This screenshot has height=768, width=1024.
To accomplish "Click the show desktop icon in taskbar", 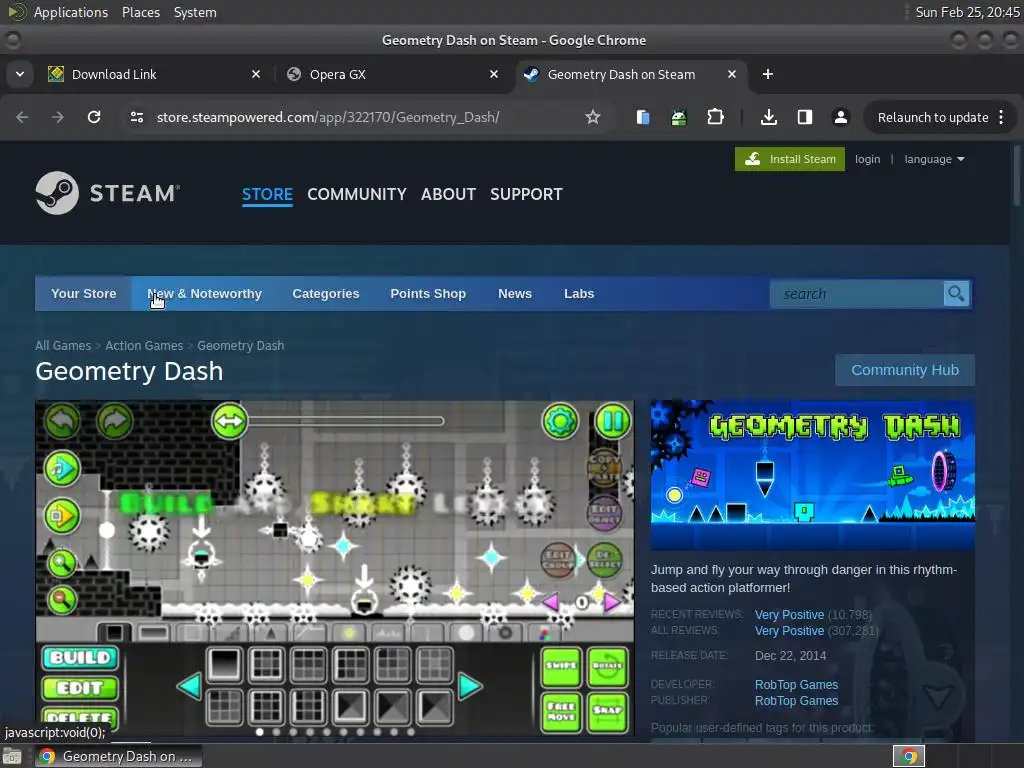I will (x=12, y=757).
